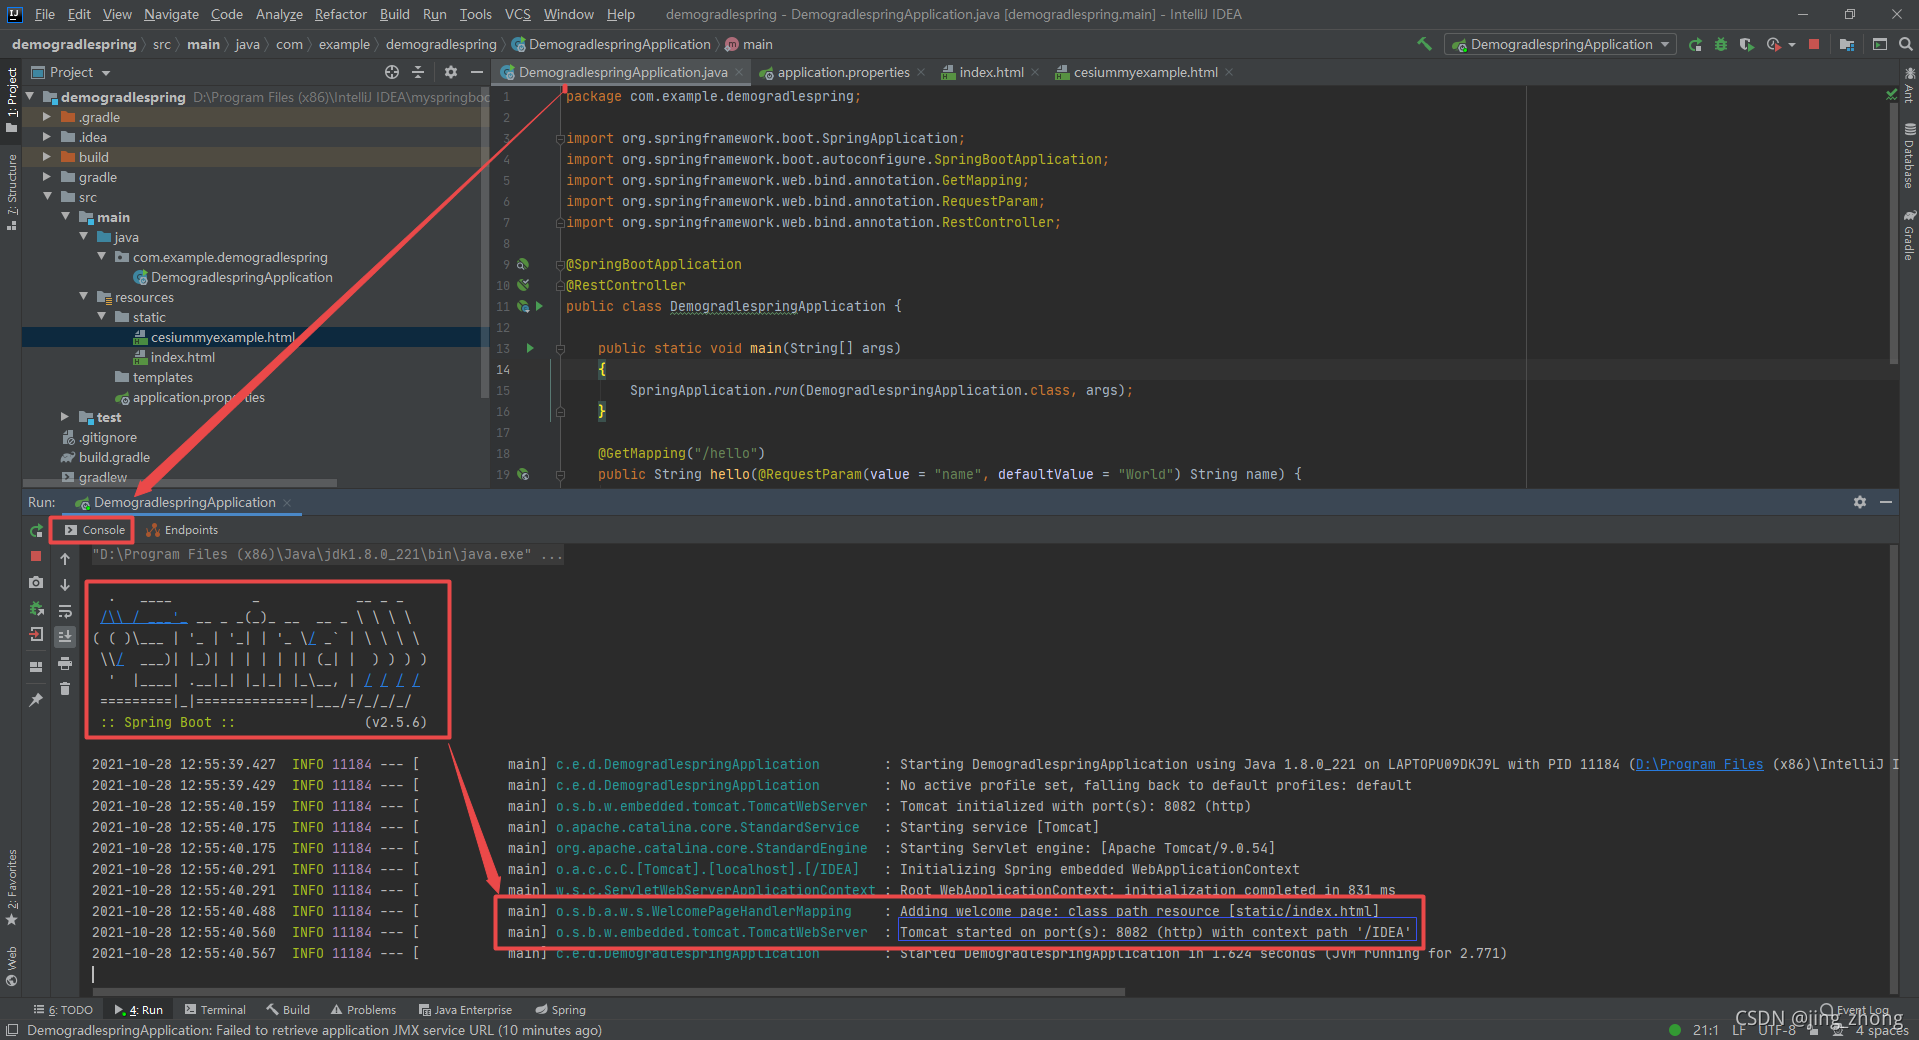Click Attach Debugger bug icon in the Run panel
1919x1040 pixels.
click(x=36, y=608)
